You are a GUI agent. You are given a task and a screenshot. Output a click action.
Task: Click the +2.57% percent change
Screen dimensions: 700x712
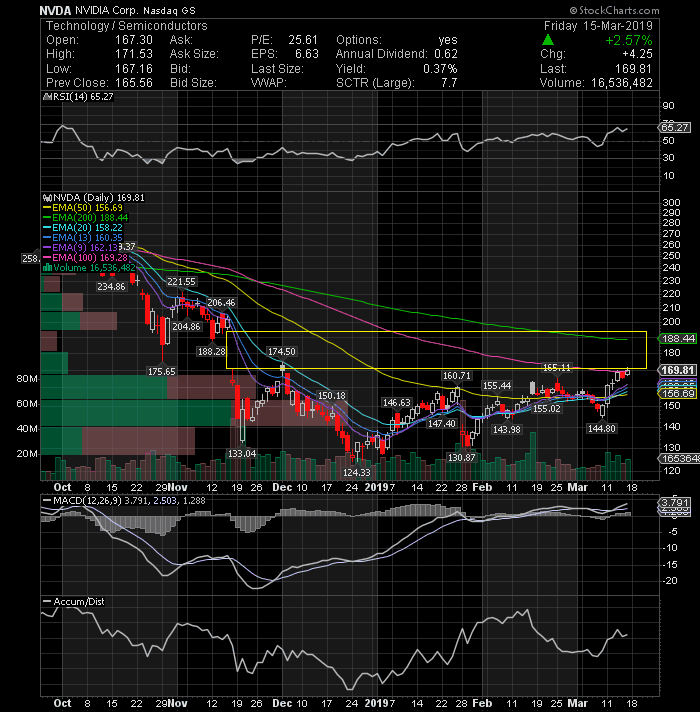(629, 40)
